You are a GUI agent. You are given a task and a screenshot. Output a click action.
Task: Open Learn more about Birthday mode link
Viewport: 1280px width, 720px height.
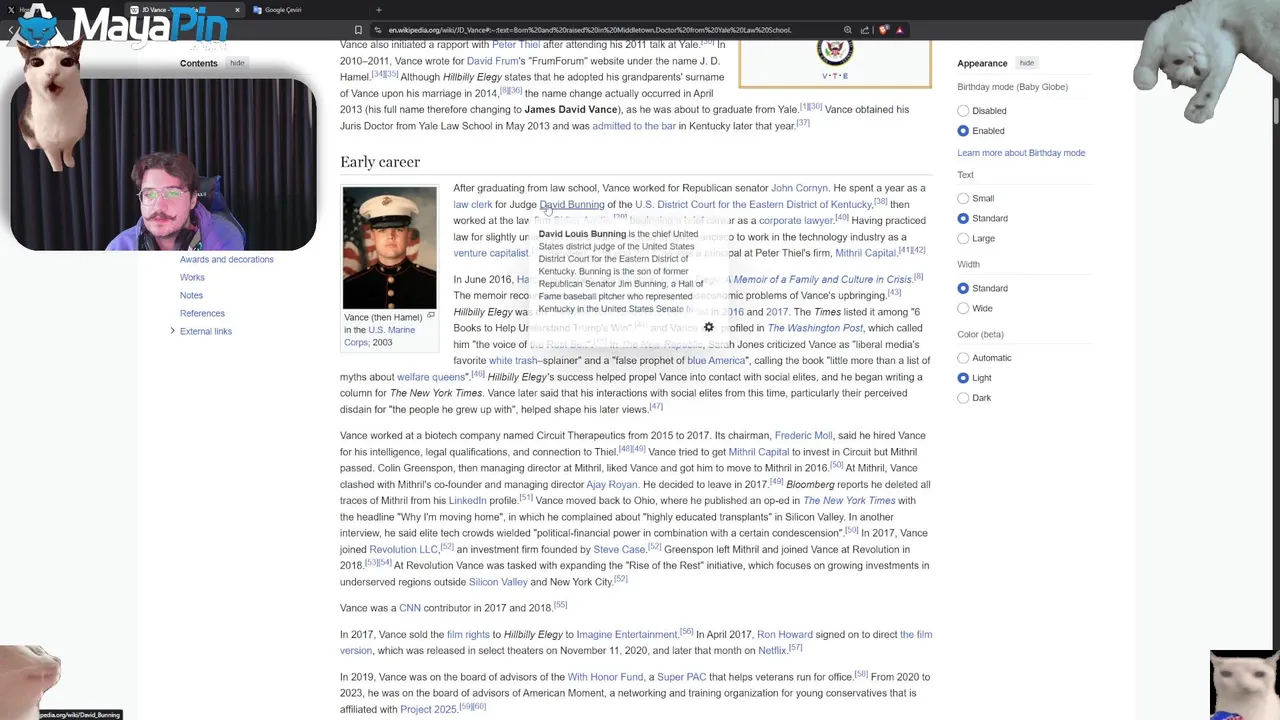1021,153
